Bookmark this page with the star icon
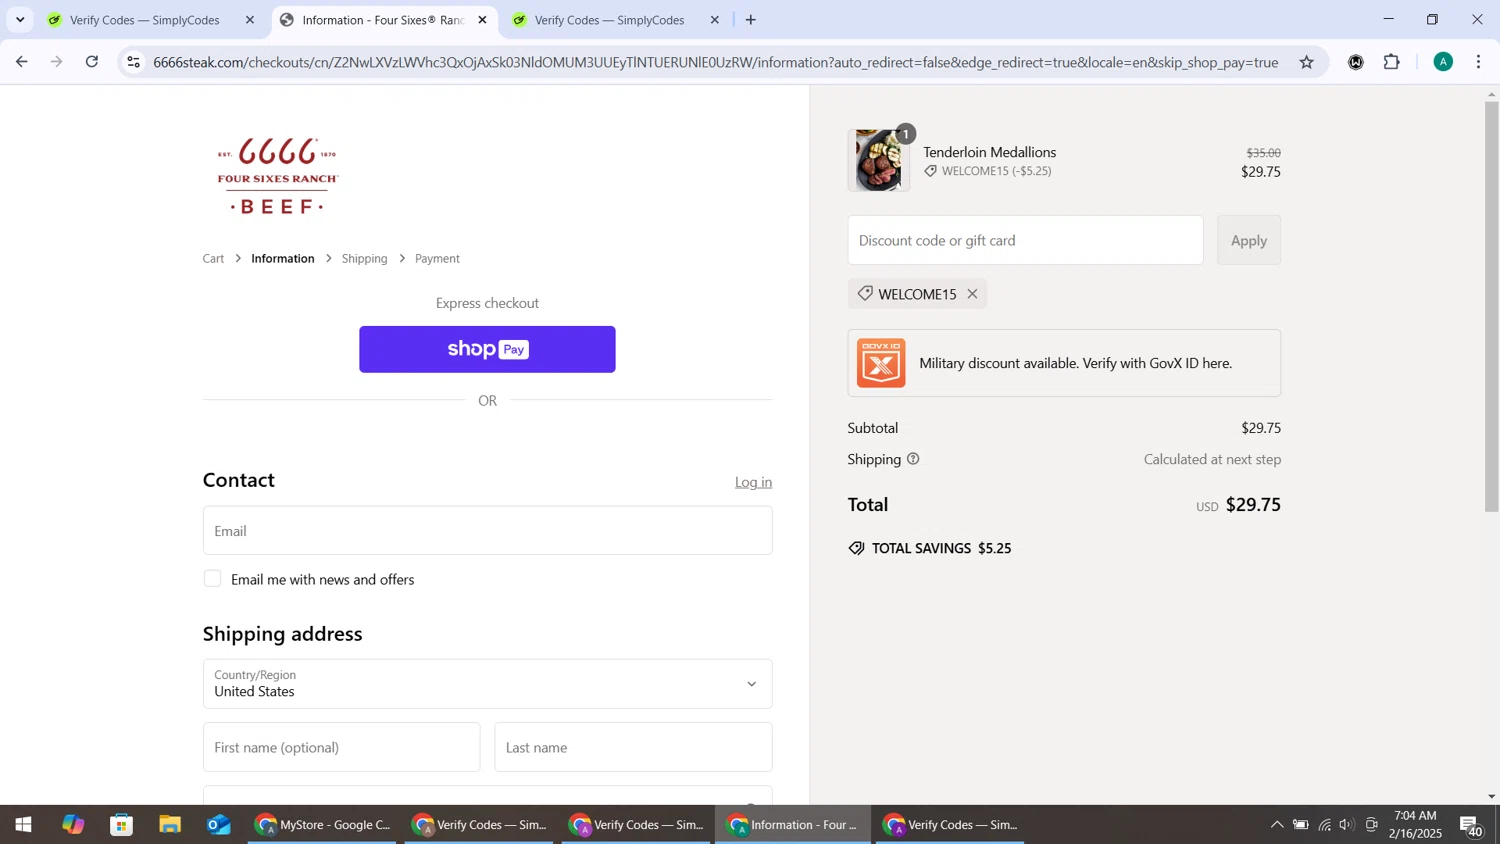This screenshot has width=1500, height=844. 1306,62
